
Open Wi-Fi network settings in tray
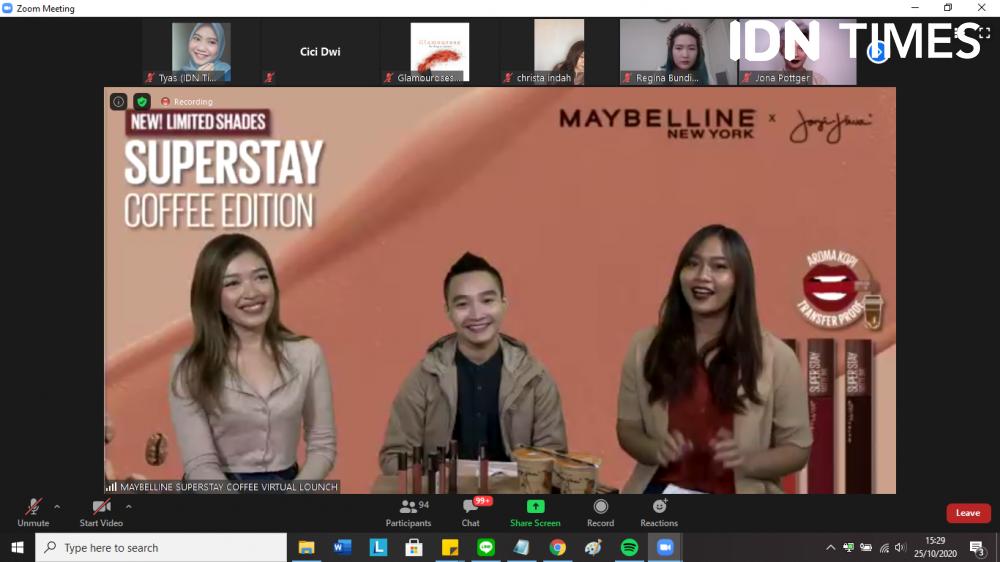(x=884, y=547)
